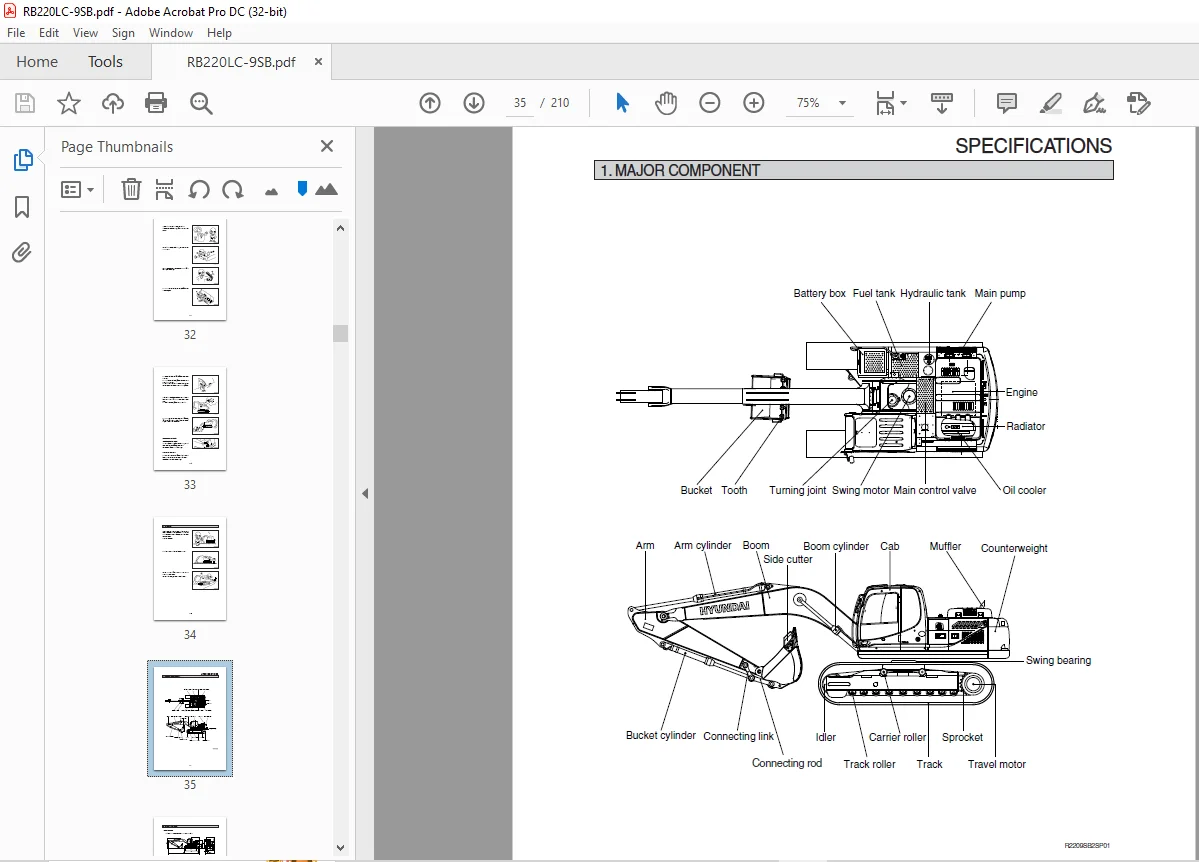Zoom in with the plus button
The width and height of the screenshot is (1199, 862).
(754, 103)
